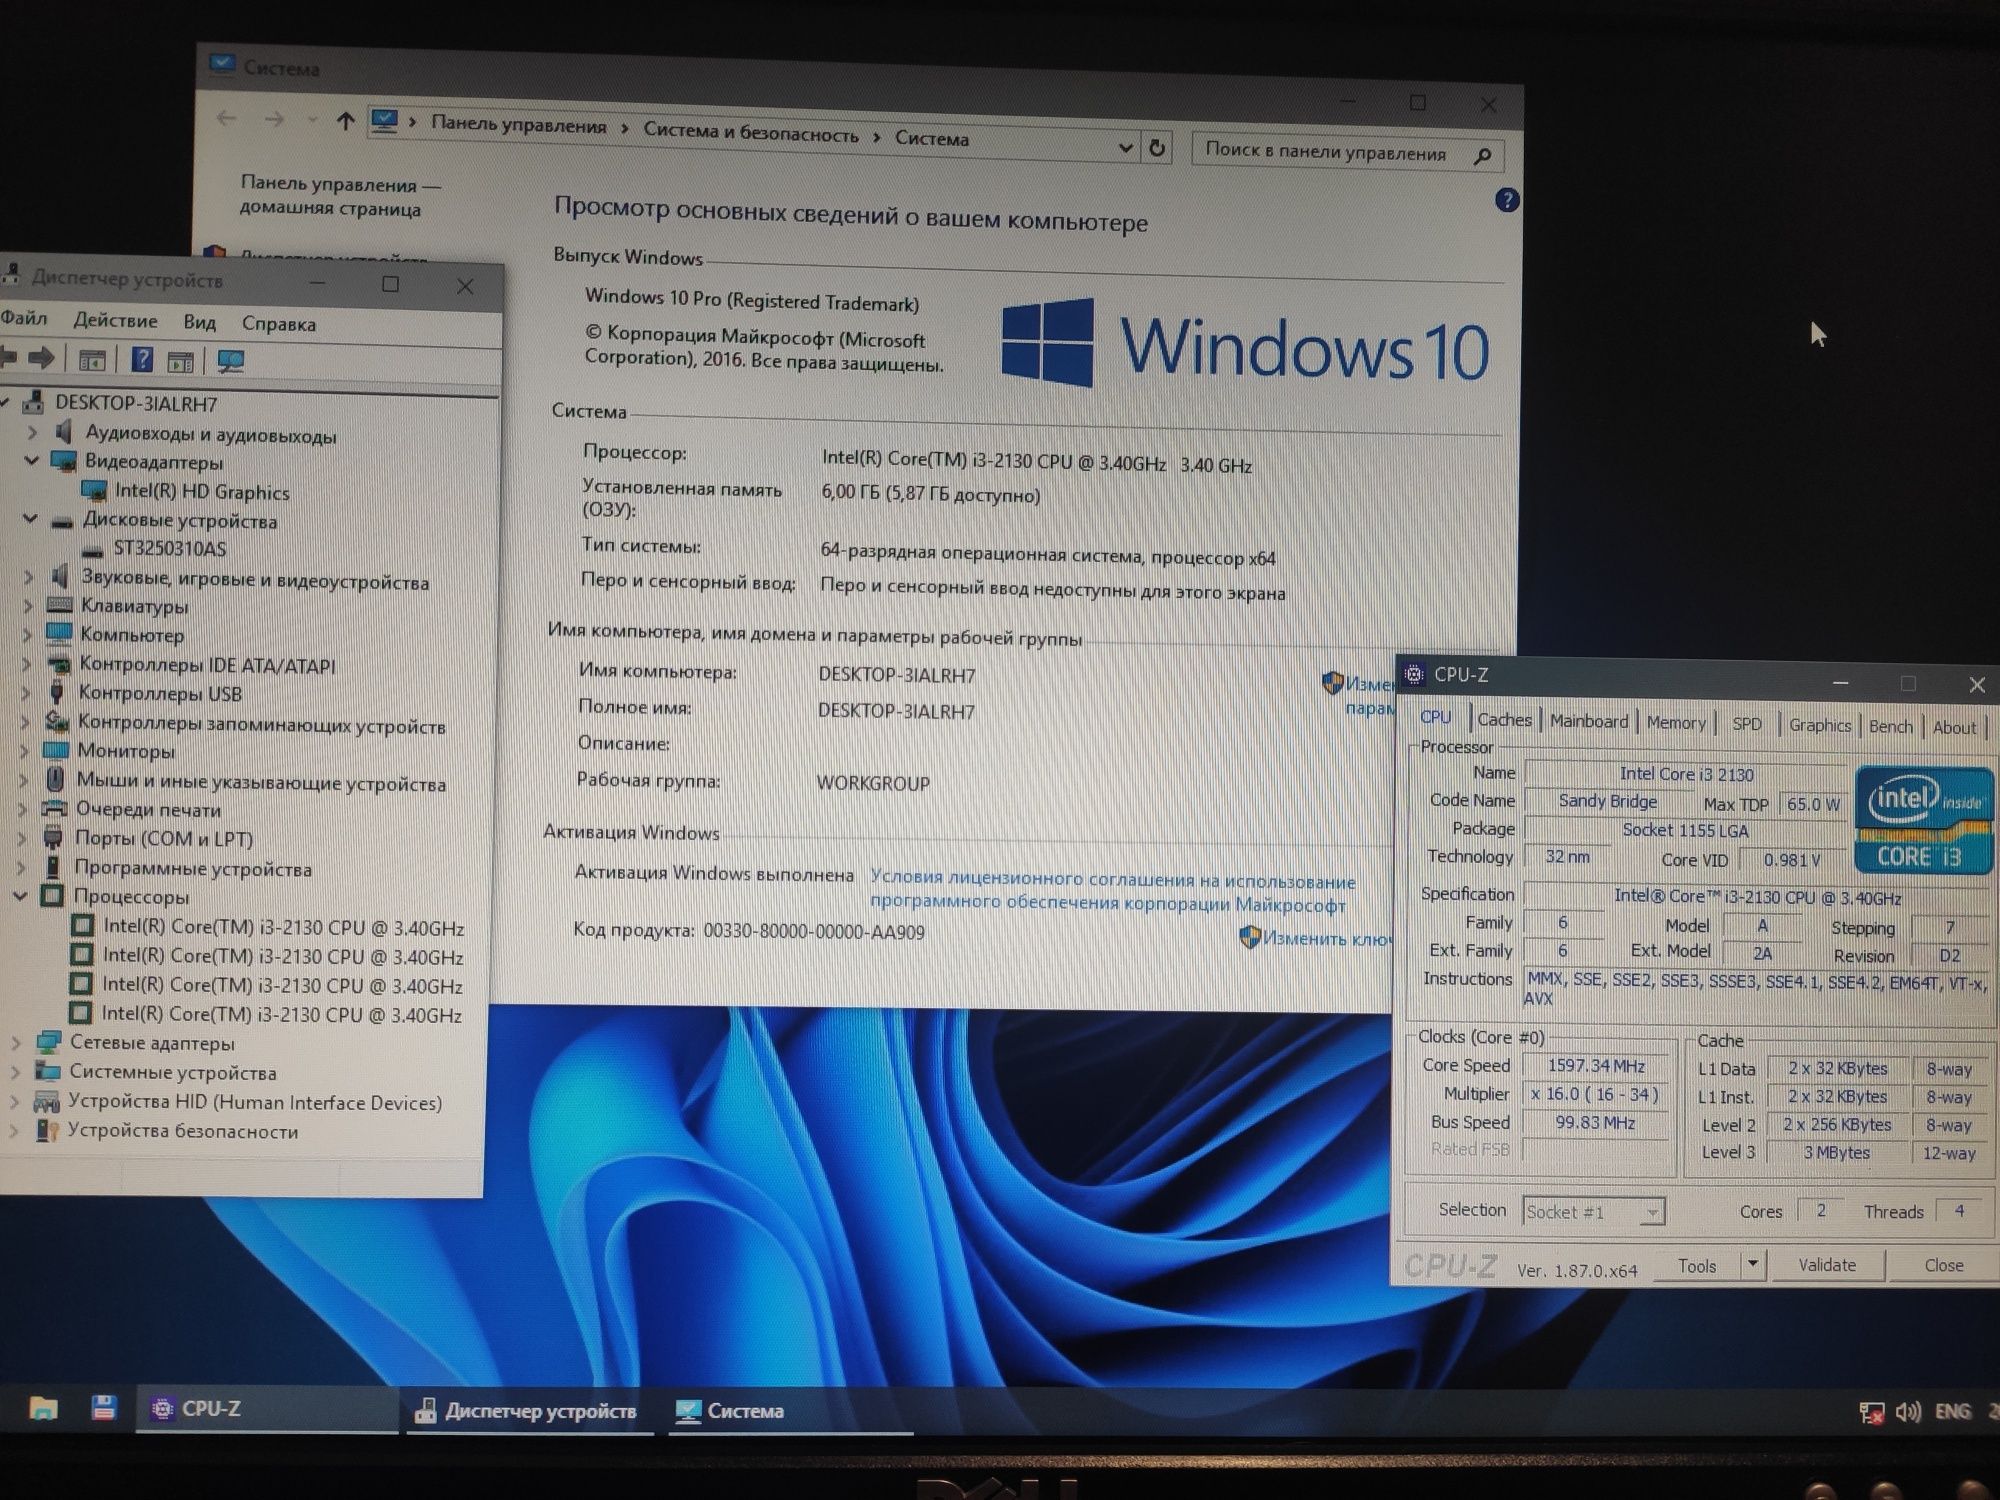Click the Close button in CPU-Z
Viewport: 2000px width, 1500px height.
[x=1943, y=1265]
